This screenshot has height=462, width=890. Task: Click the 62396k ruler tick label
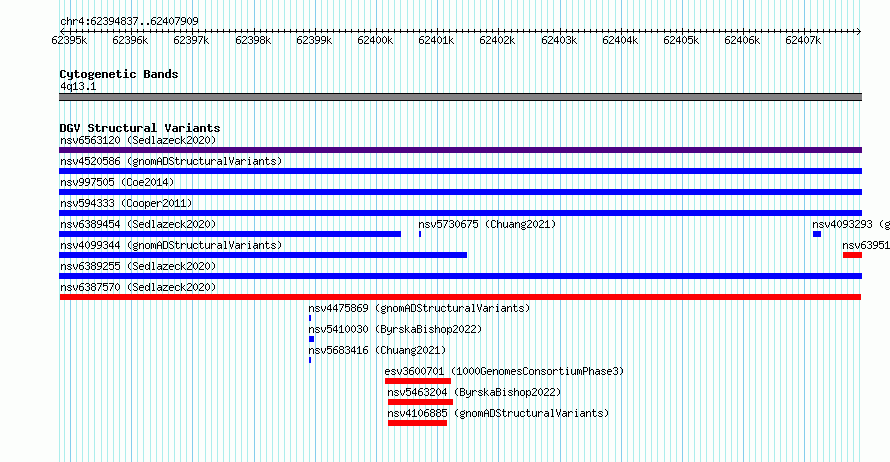(x=130, y=40)
